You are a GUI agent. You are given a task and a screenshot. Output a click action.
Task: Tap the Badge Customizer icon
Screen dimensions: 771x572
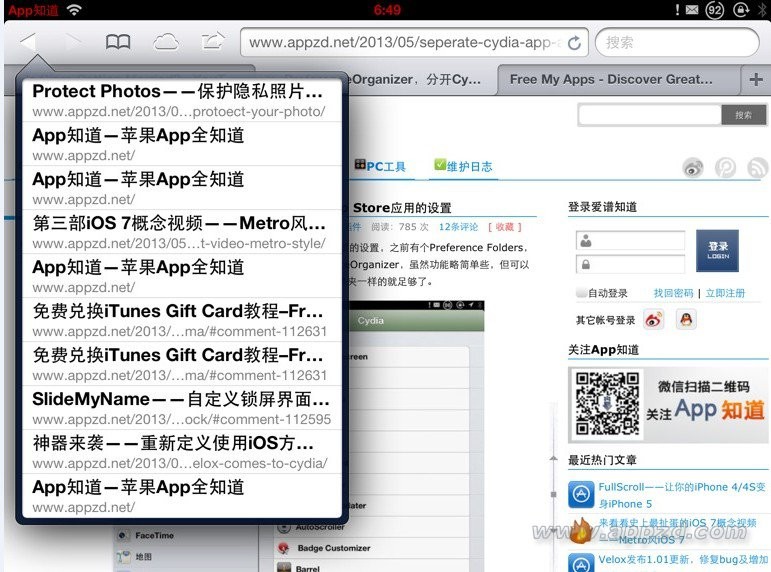284,548
